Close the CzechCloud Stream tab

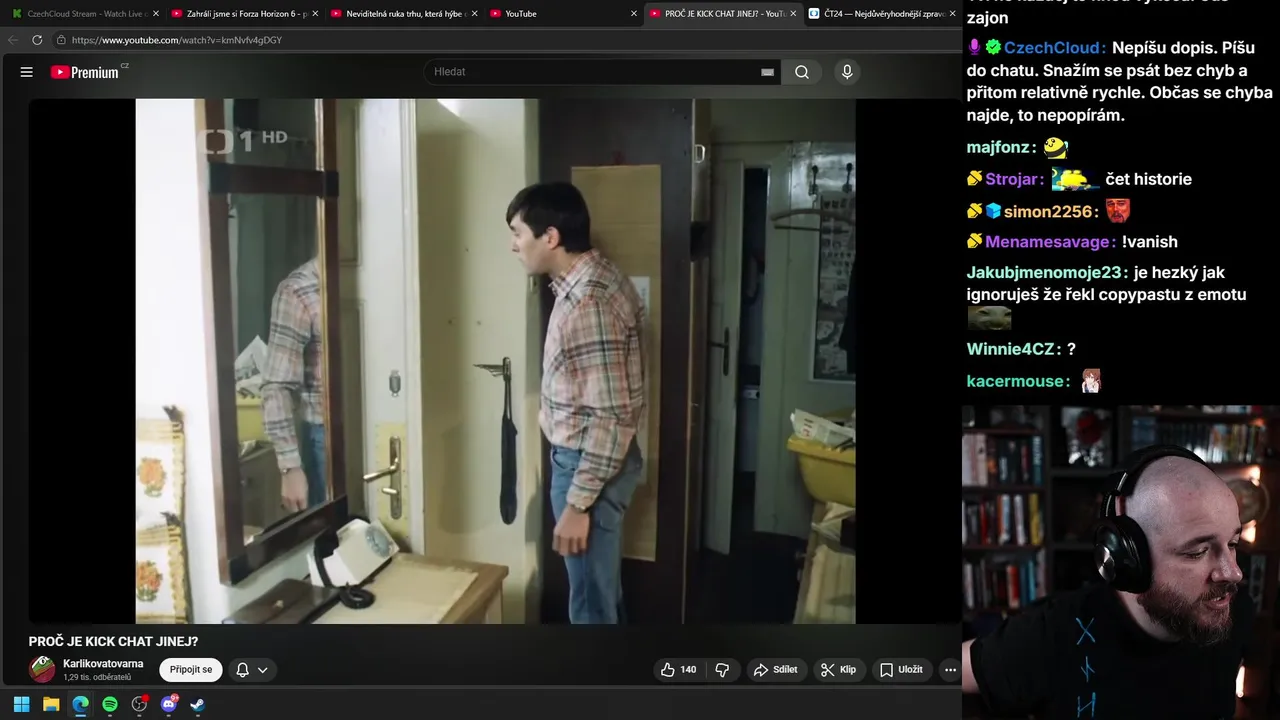pyautogui.click(x=156, y=14)
